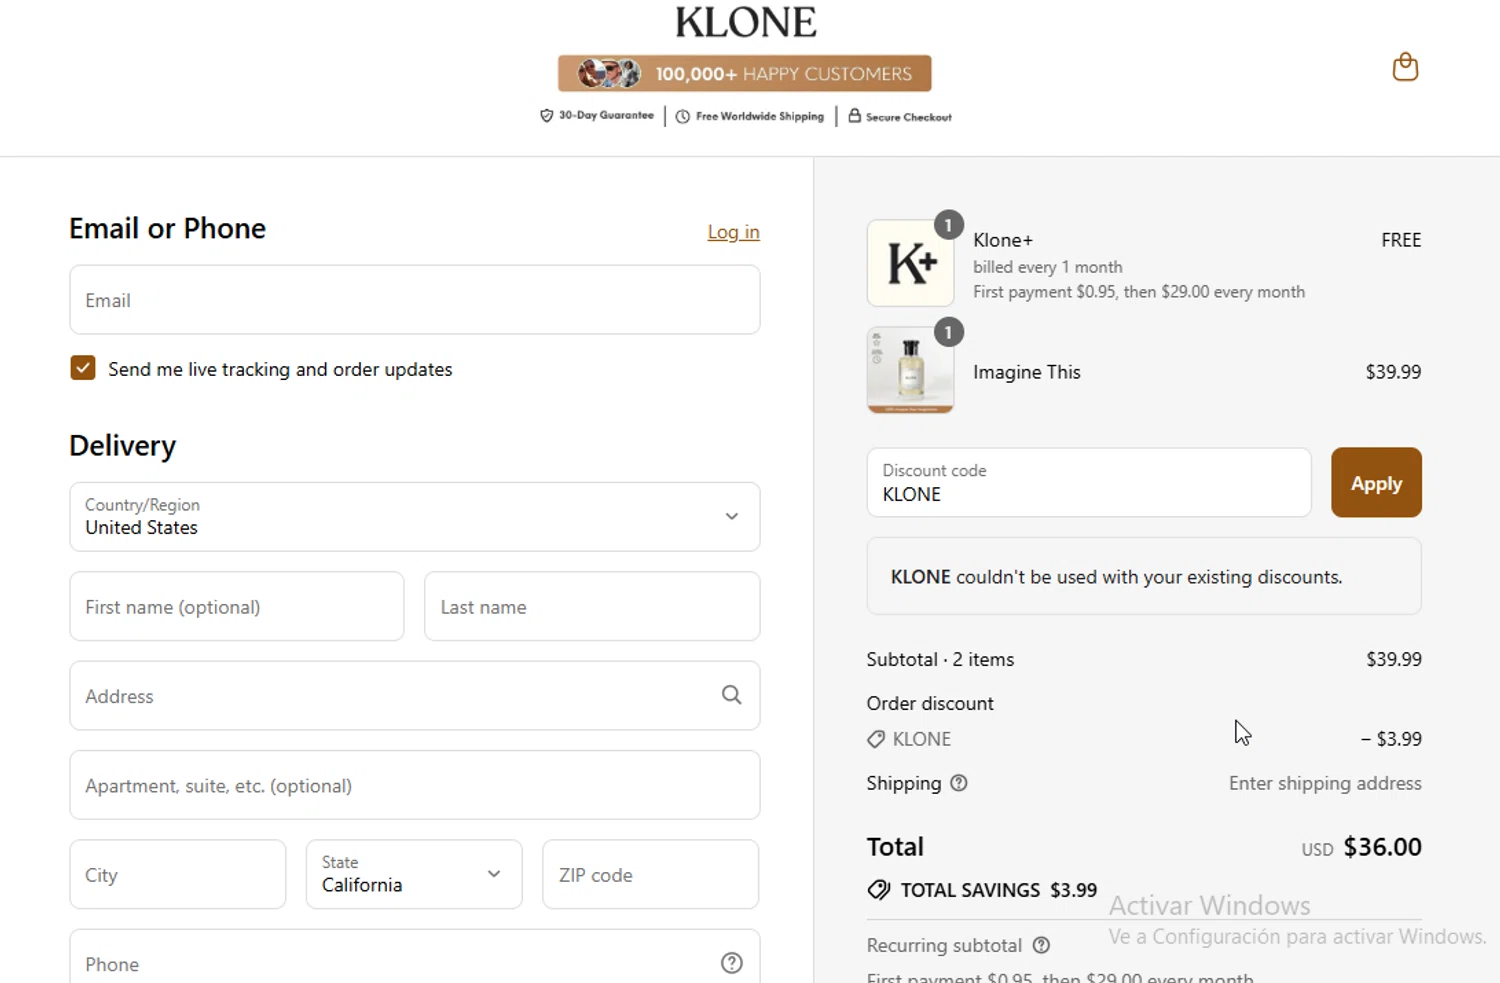The width and height of the screenshot is (1500, 983).
Task: Click the 'Email or Phone' heading
Action: (167, 228)
